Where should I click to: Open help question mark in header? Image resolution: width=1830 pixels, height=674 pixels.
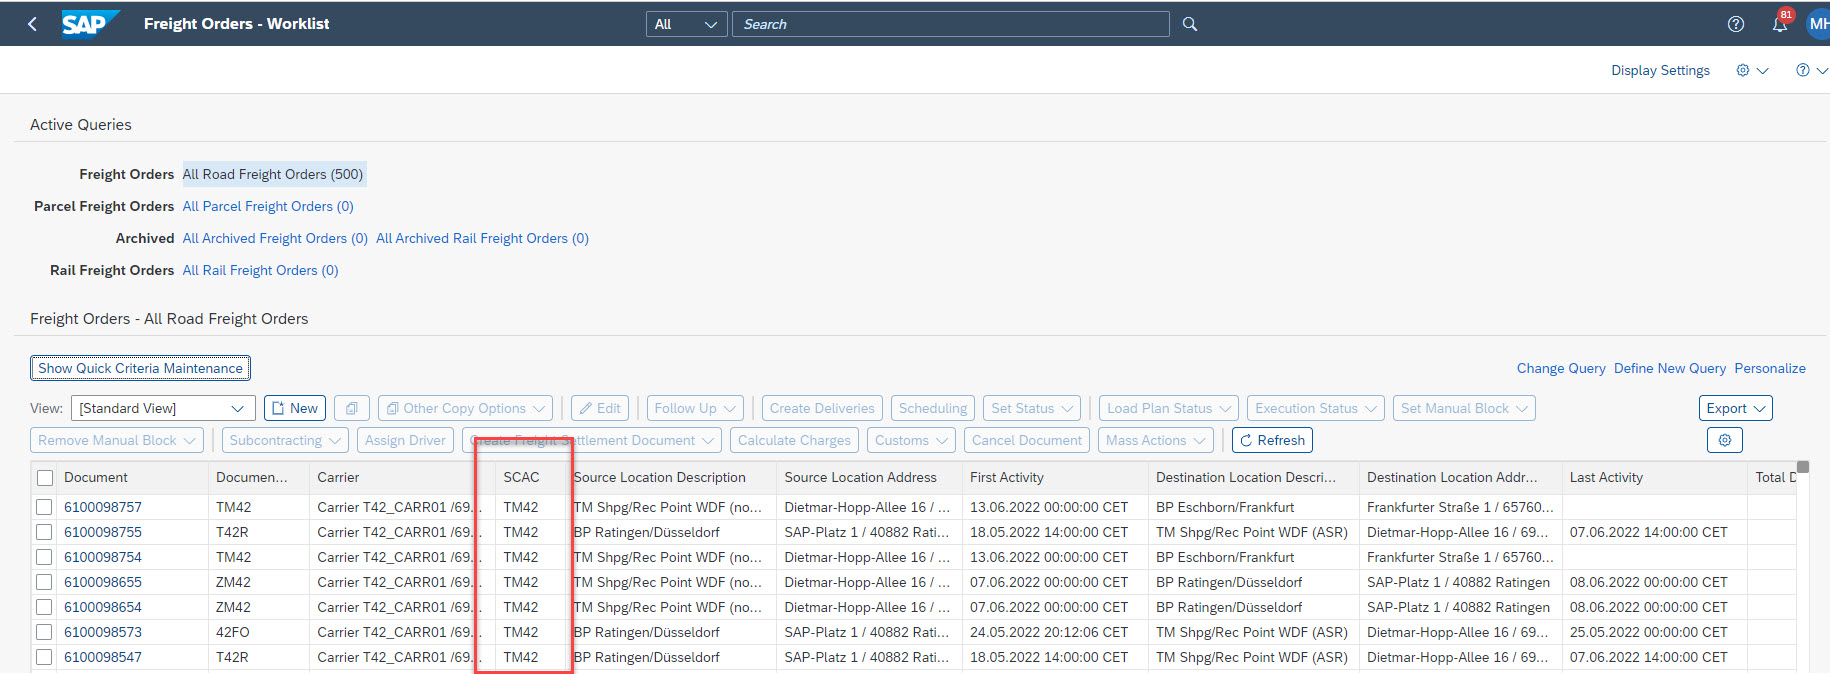1736,24
